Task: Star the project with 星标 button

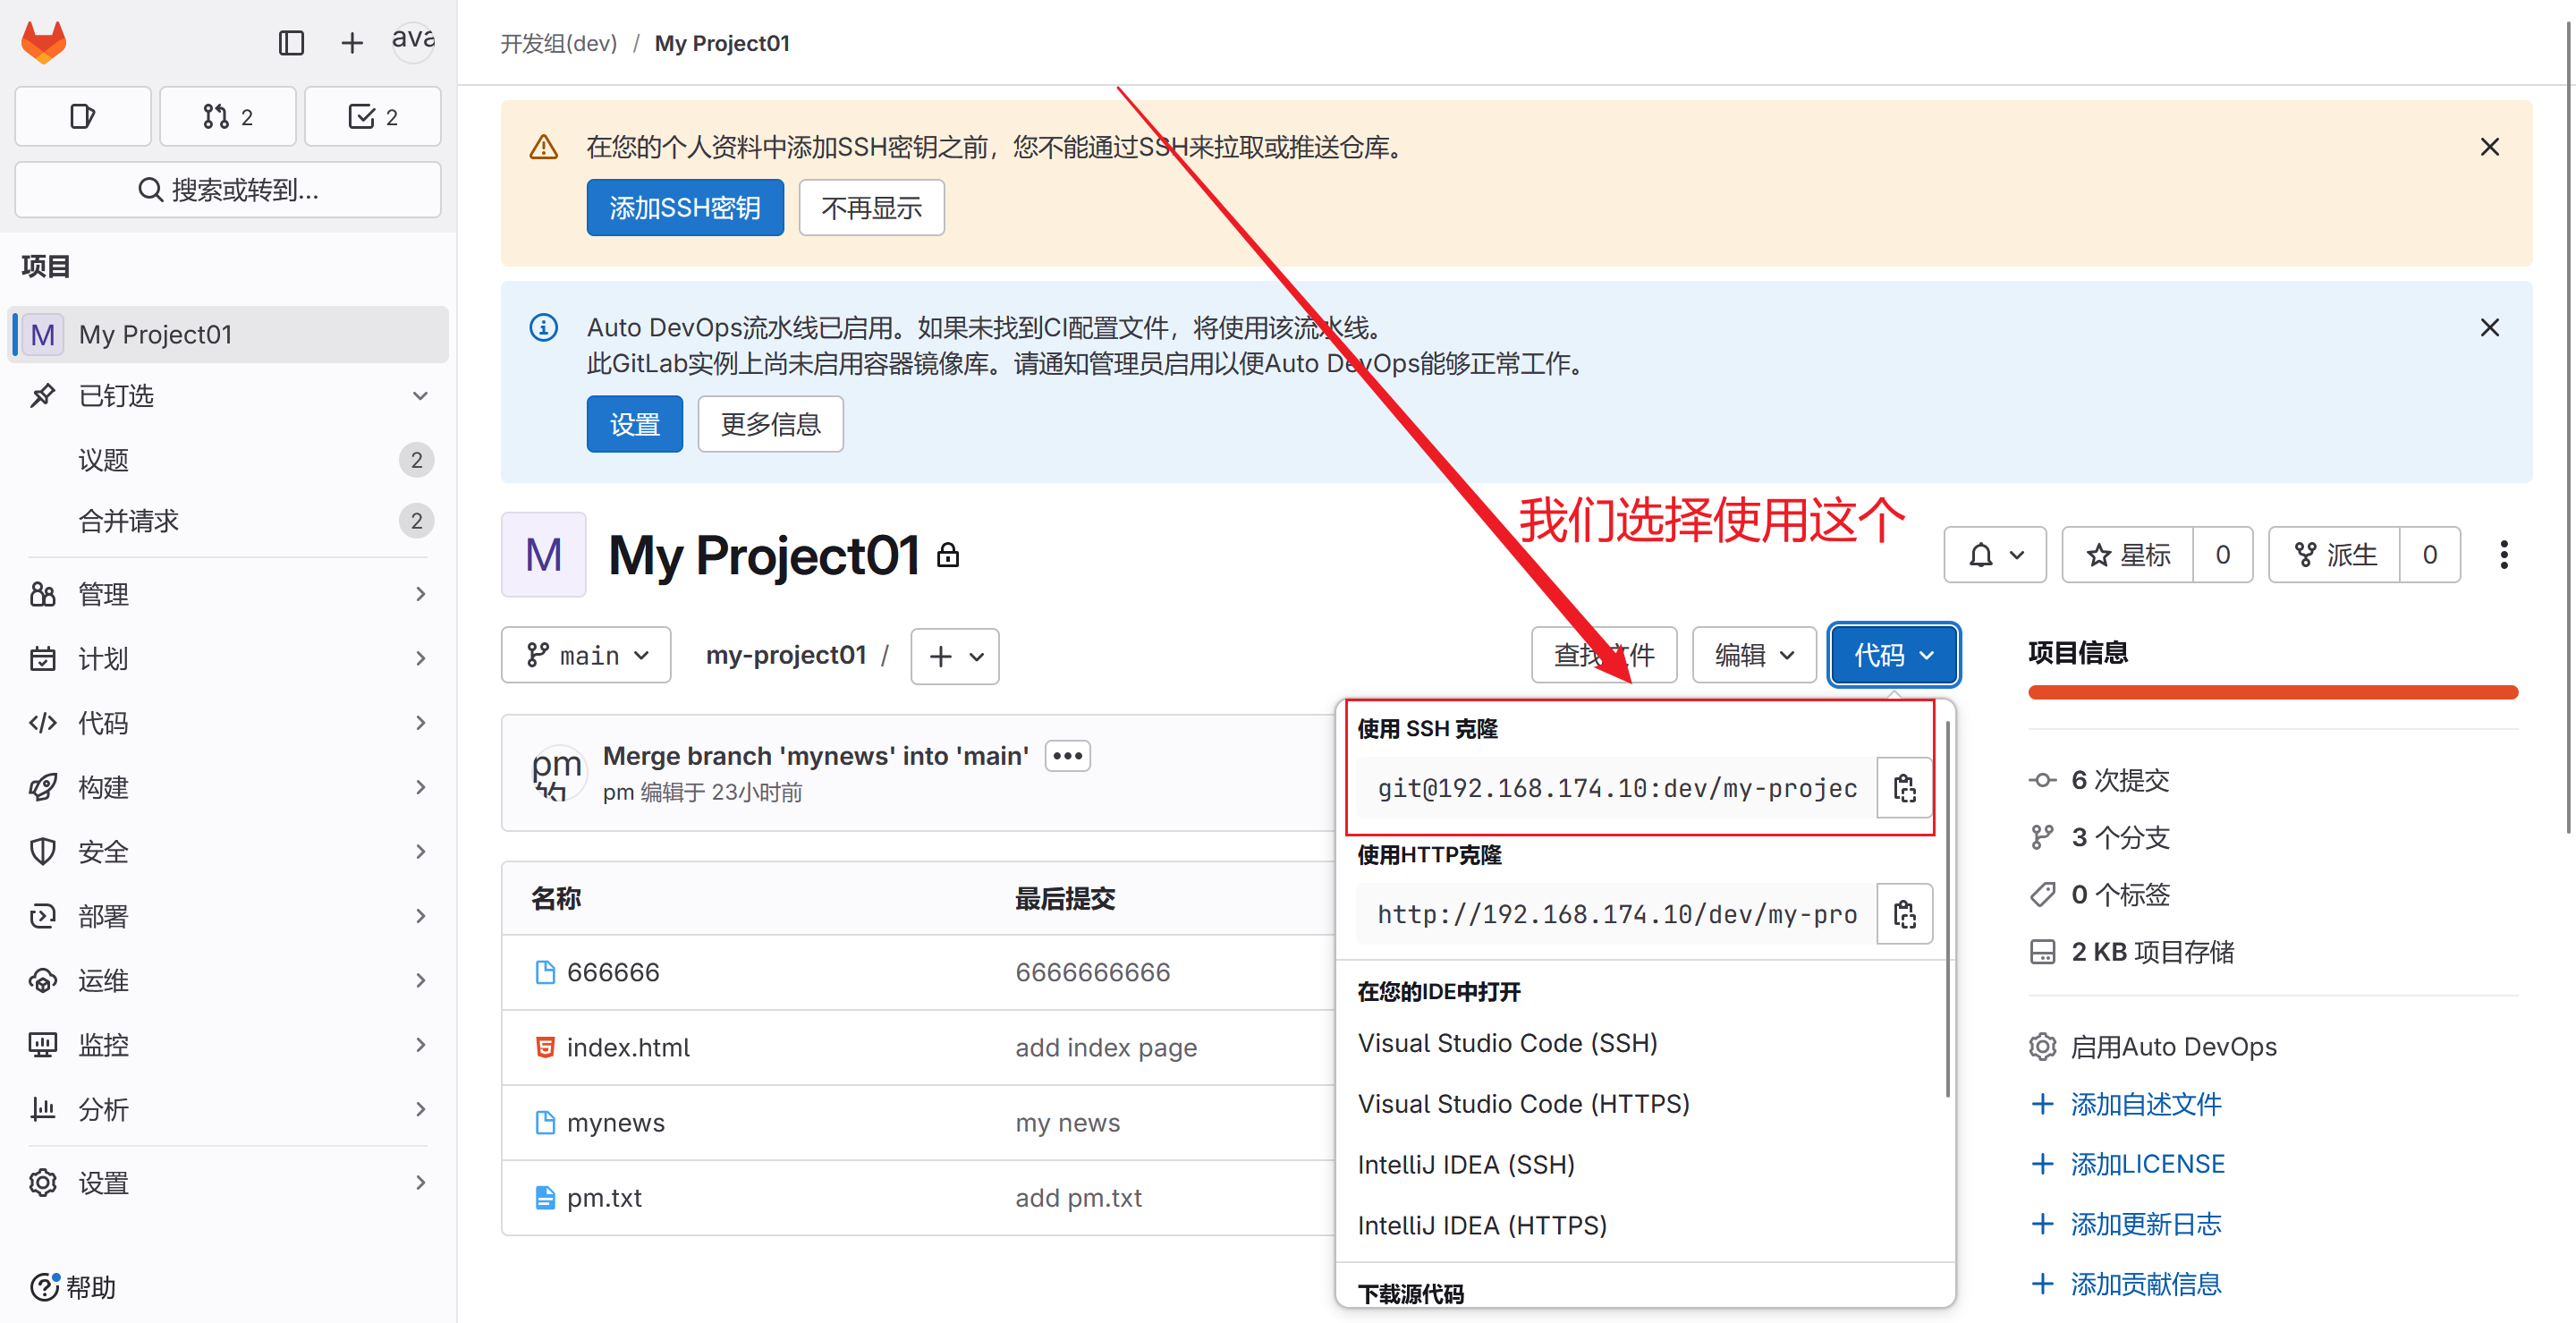Action: (2128, 555)
